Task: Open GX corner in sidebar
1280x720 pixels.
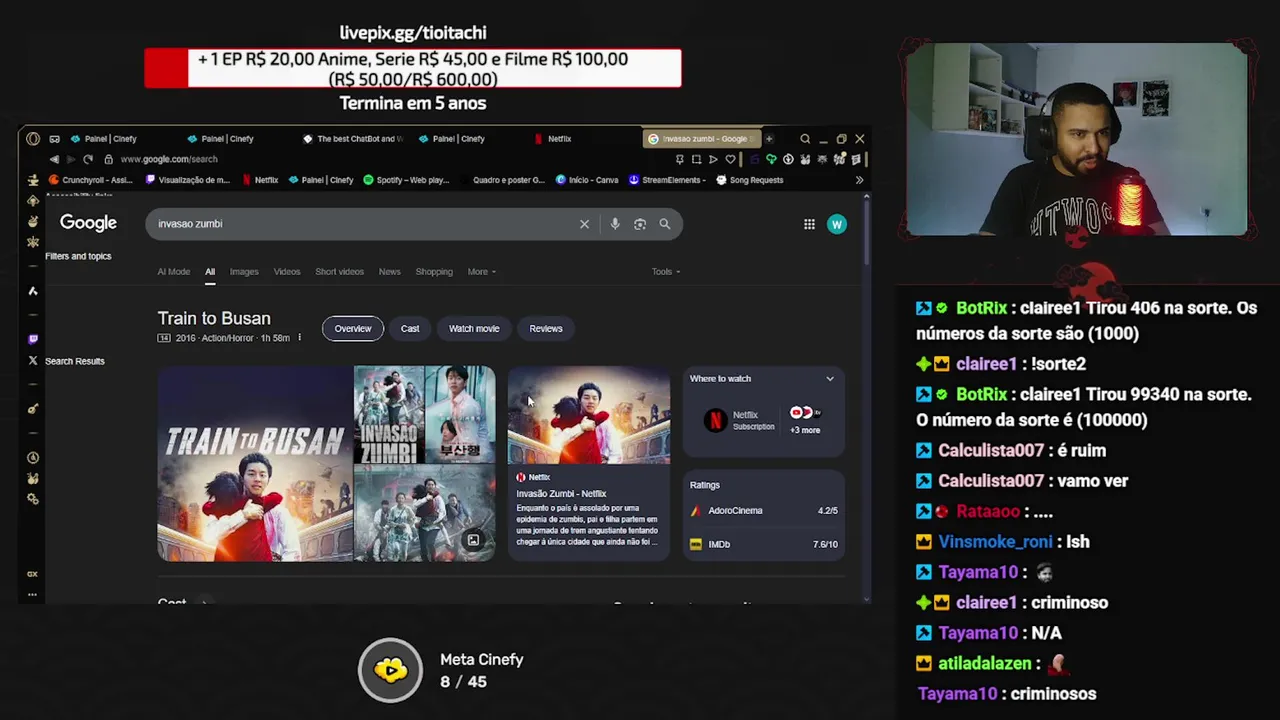Action: 32,574
